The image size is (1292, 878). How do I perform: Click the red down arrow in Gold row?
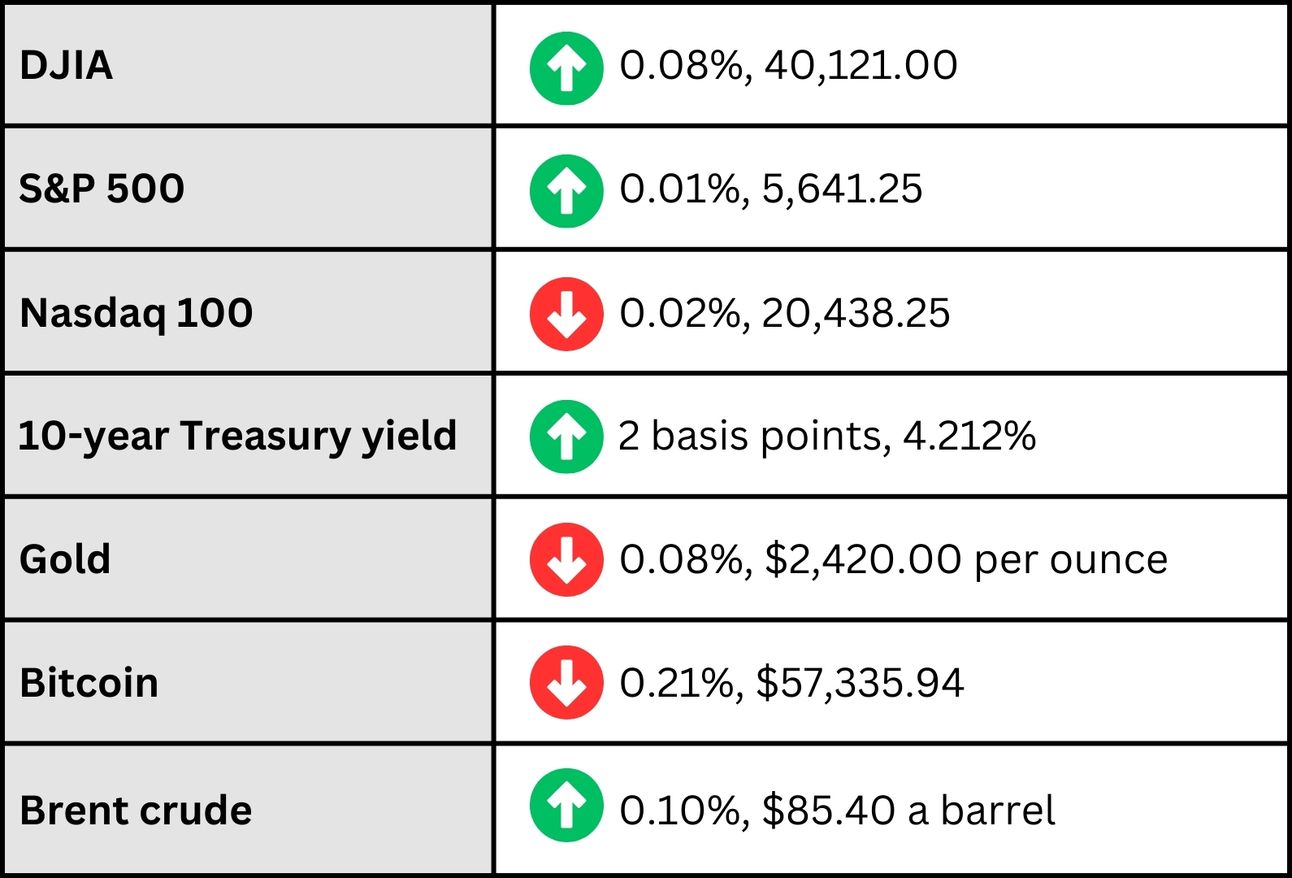click(566, 560)
